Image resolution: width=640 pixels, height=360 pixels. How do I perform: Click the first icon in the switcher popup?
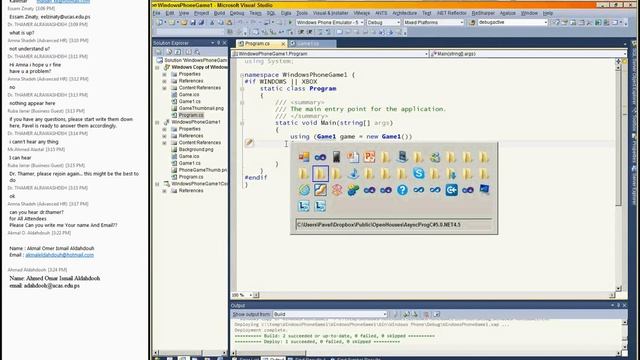click(304, 157)
